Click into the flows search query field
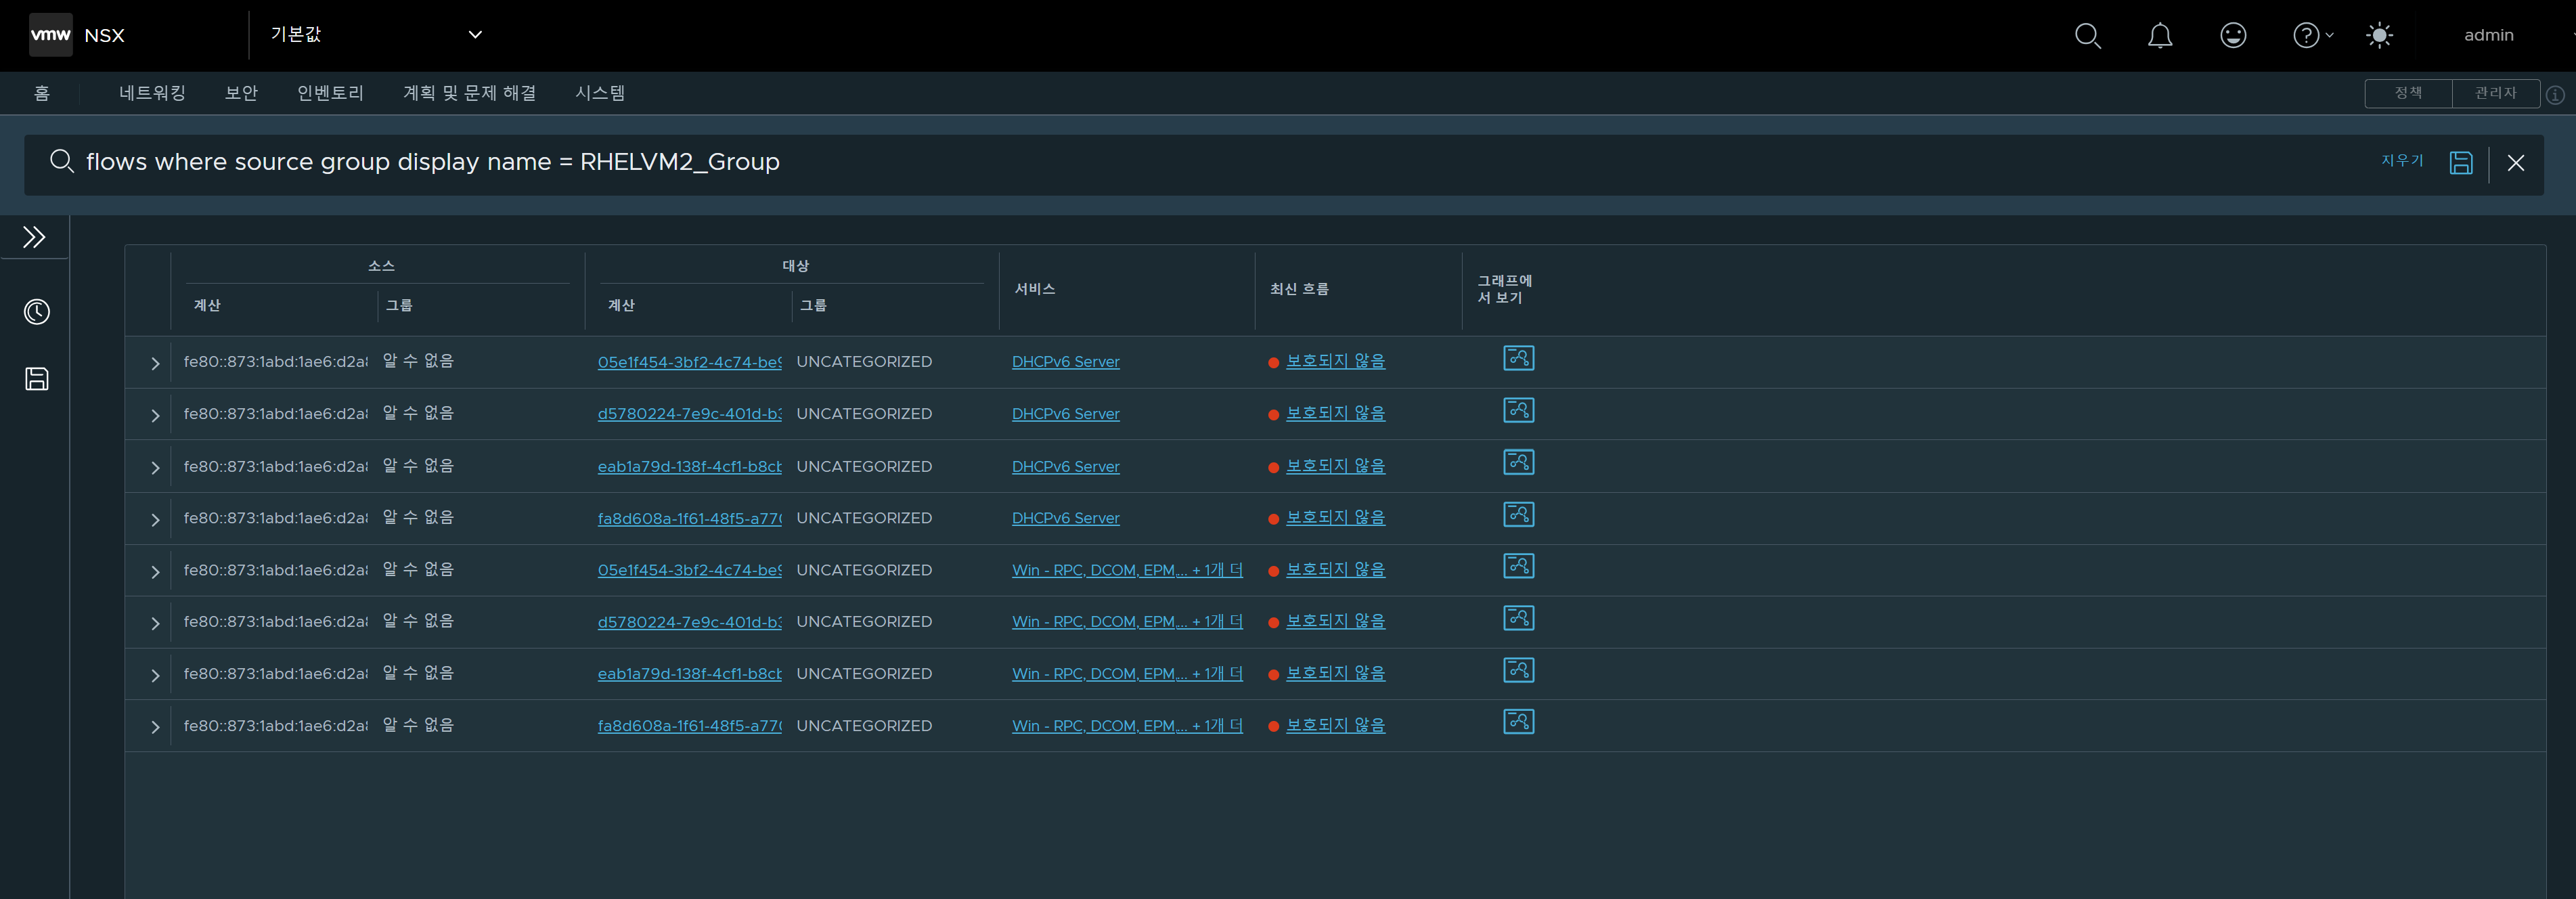Image resolution: width=2576 pixels, height=899 pixels. (1200, 162)
